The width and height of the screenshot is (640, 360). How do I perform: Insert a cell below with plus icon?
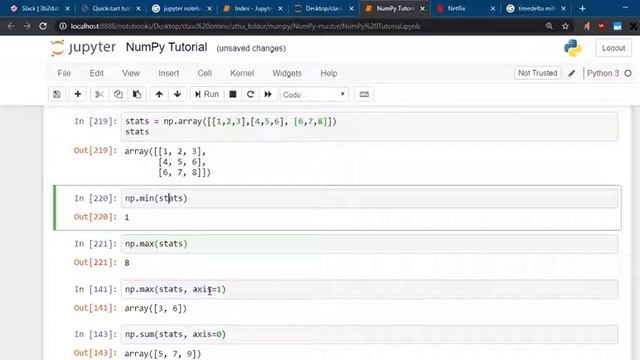[78, 94]
